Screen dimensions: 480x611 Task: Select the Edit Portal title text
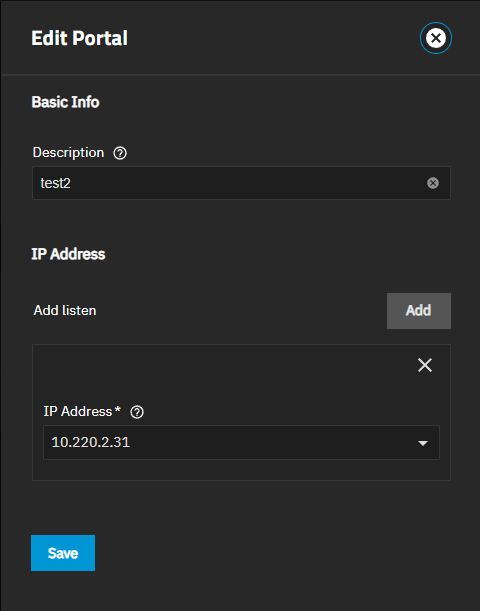click(79, 38)
